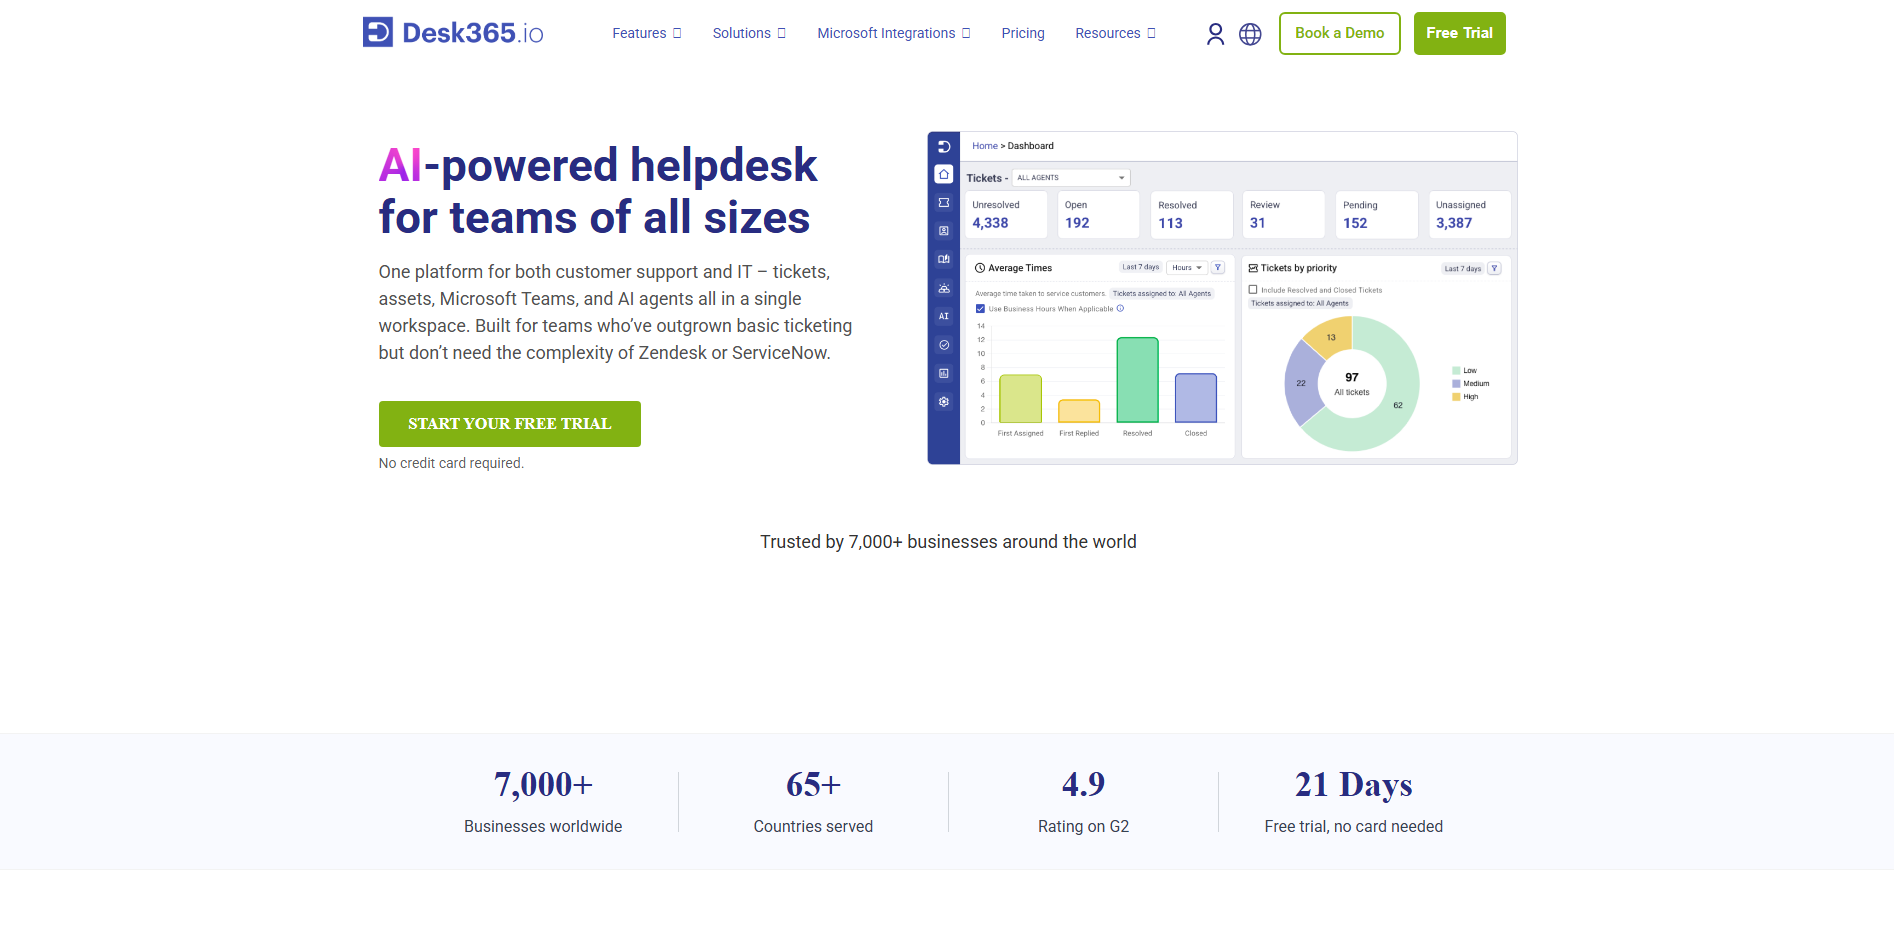The height and width of the screenshot is (926, 1894).
Task: Click START YOUR FREE TRIAL button
Action: pos(510,424)
